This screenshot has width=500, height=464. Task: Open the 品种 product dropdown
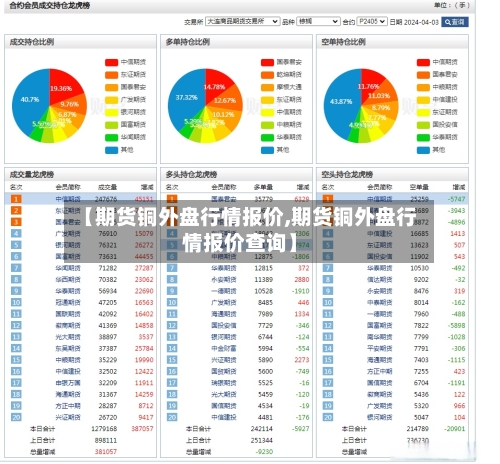click(x=318, y=21)
